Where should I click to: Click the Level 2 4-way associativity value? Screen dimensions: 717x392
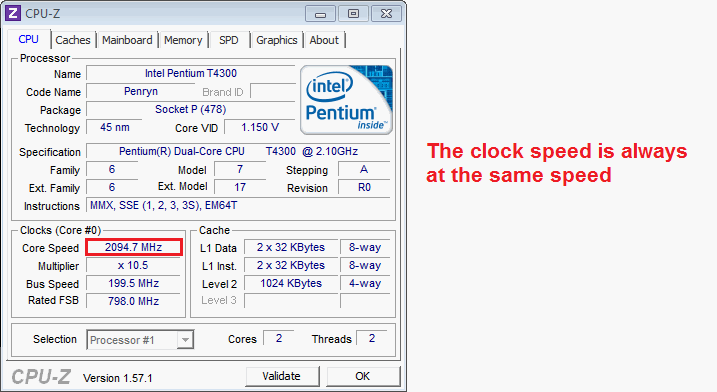point(365,283)
